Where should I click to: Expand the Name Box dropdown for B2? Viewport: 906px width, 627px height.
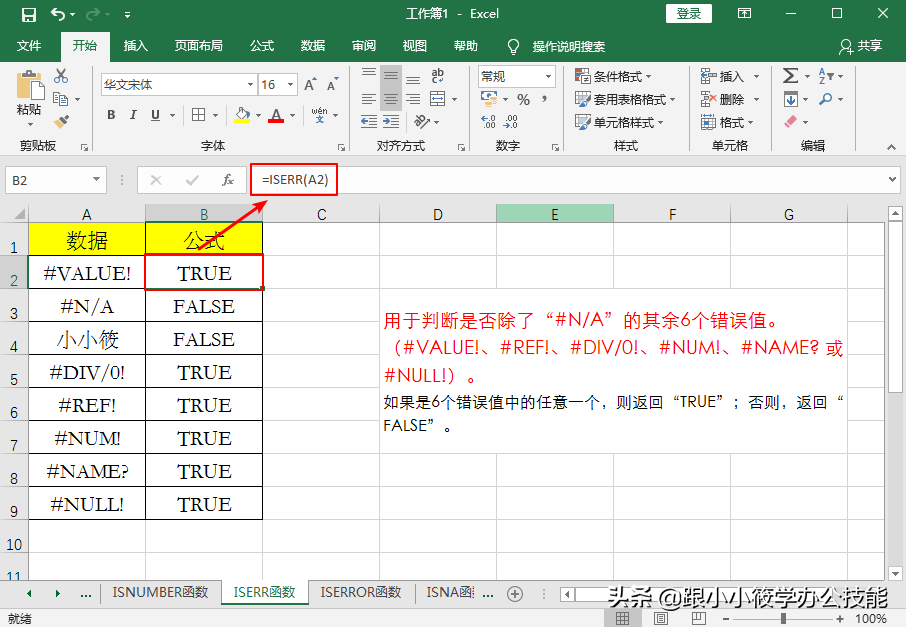coord(96,180)
